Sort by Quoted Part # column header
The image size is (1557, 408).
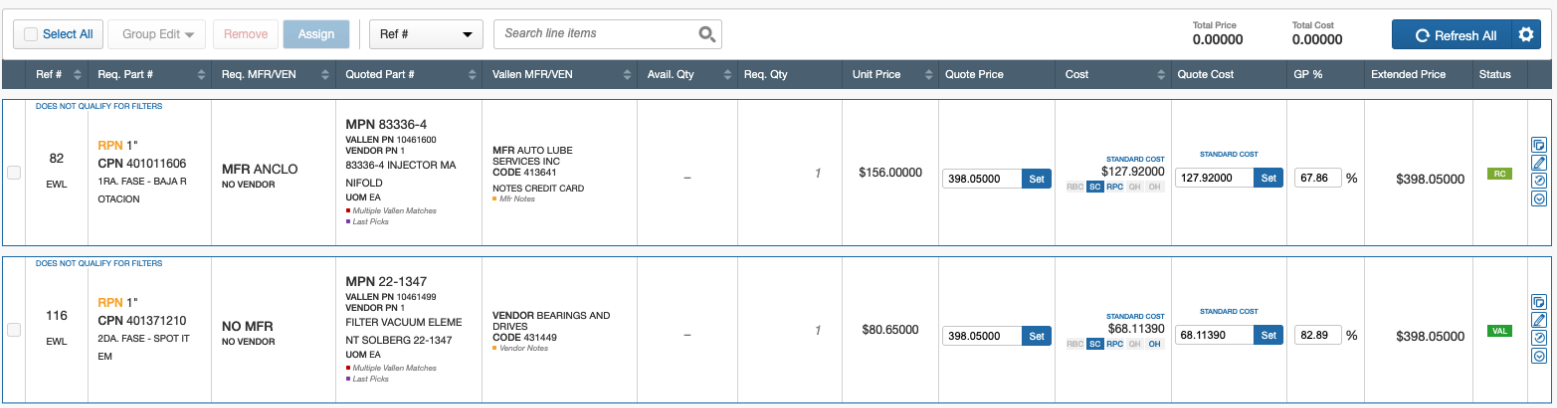coord(380,74)
